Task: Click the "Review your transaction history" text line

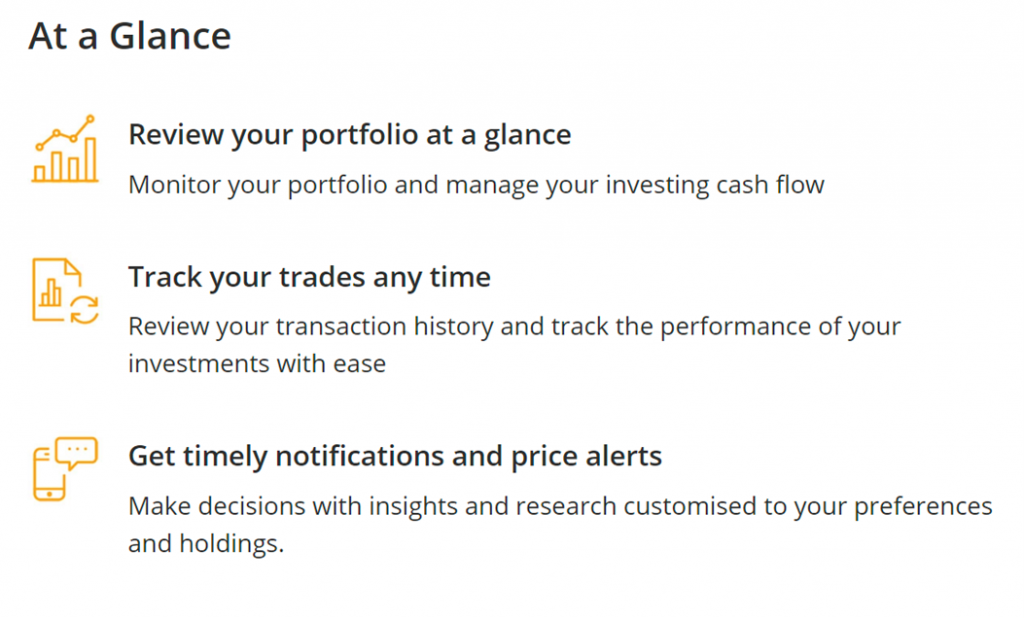Action: point(515,327)
